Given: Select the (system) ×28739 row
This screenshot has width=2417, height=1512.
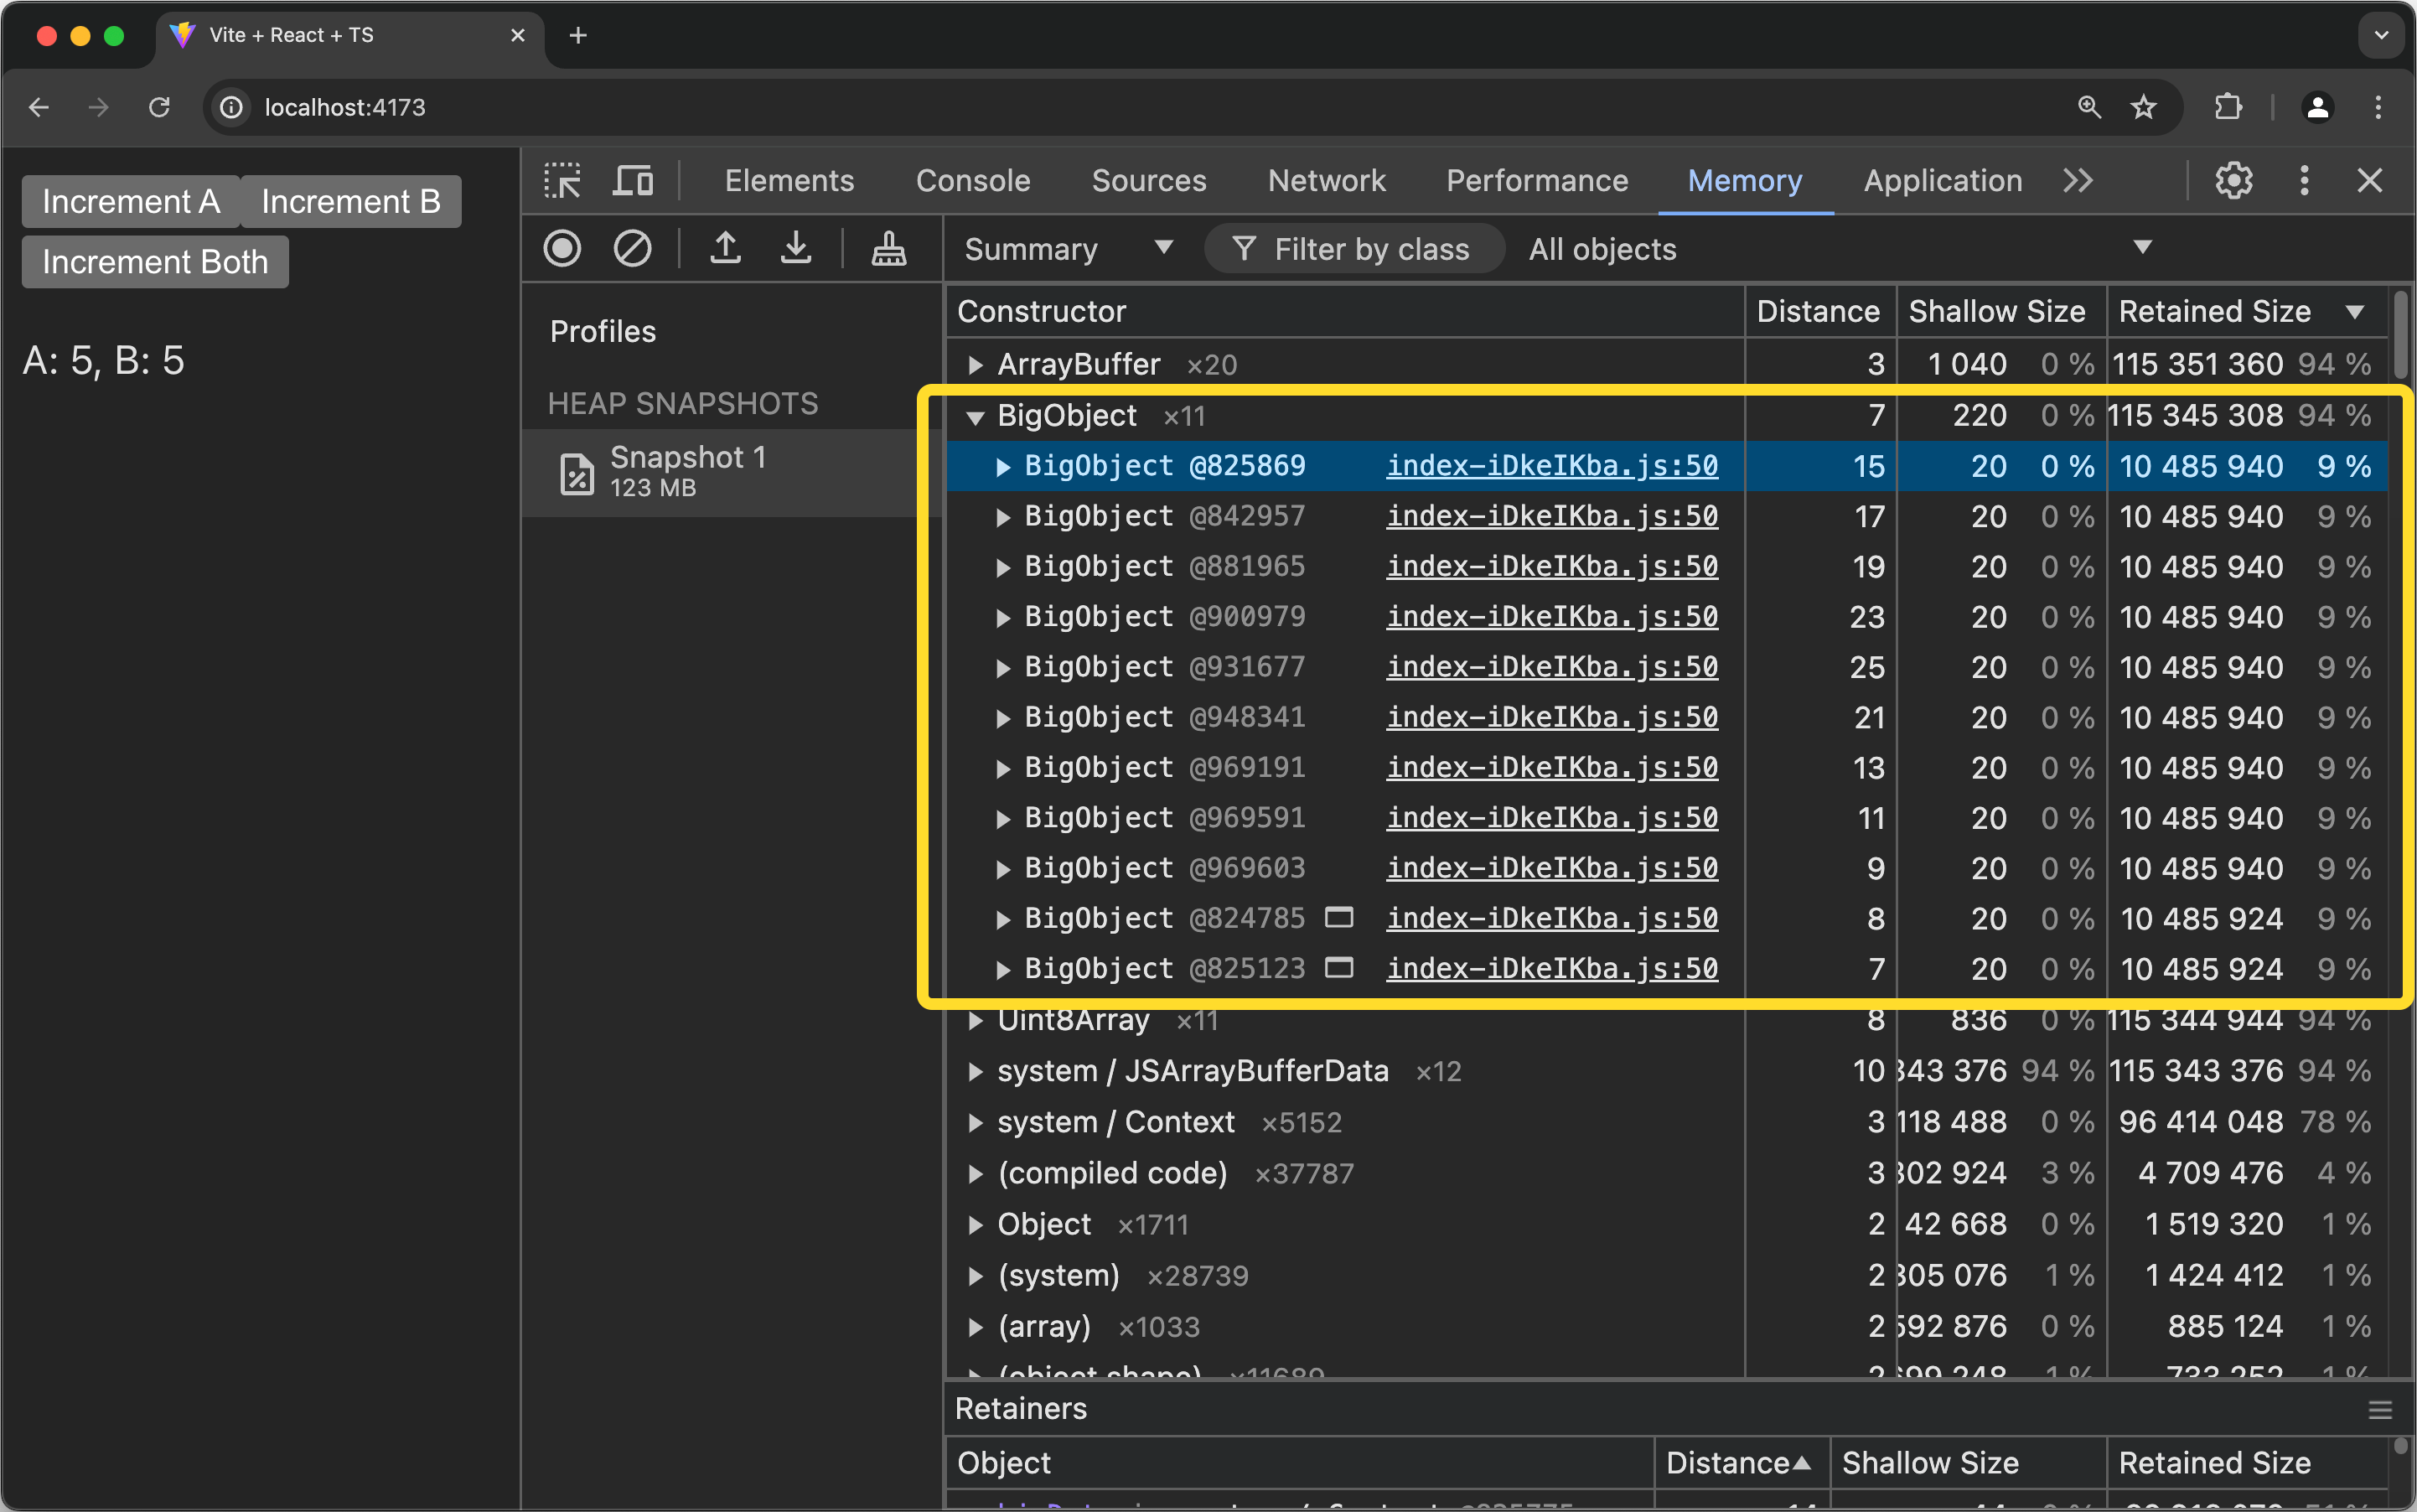Looking at the screenshot, I should 1667,1276.
